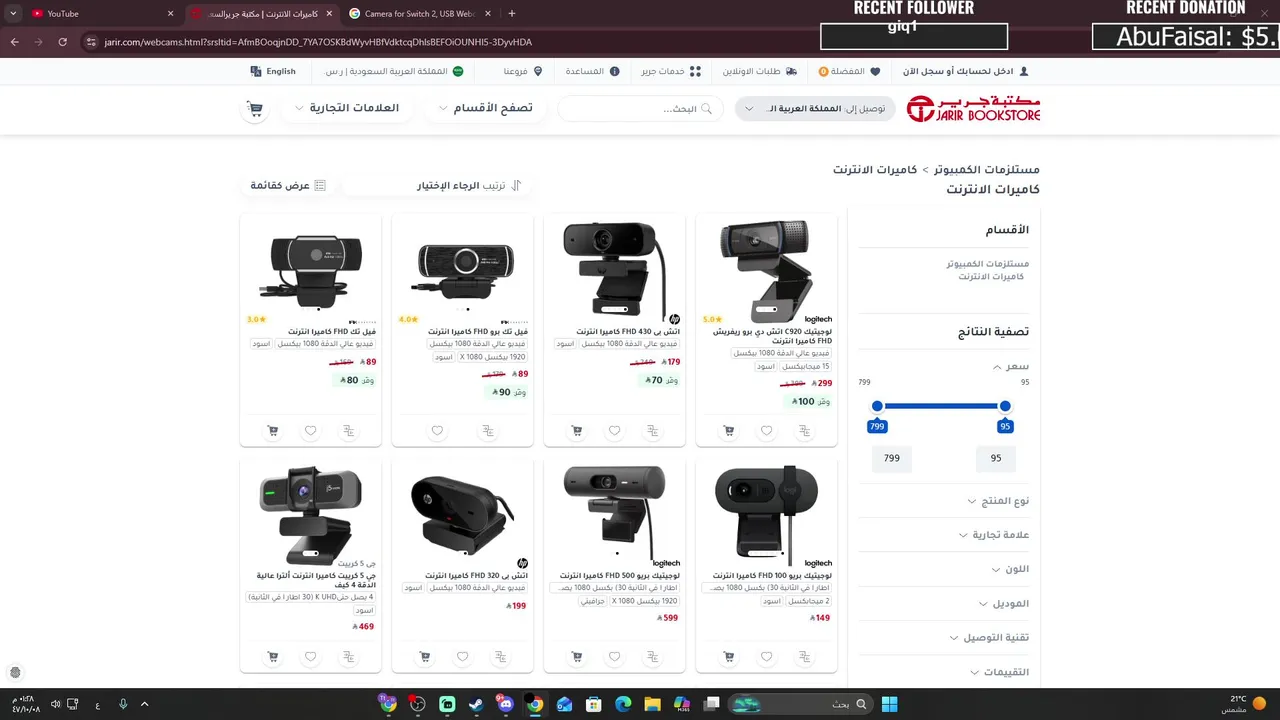Viewport: 1280px width, 720px height.
Task: Favorite the Logitech C920 webcam with heart
Action: coord(766,431)
